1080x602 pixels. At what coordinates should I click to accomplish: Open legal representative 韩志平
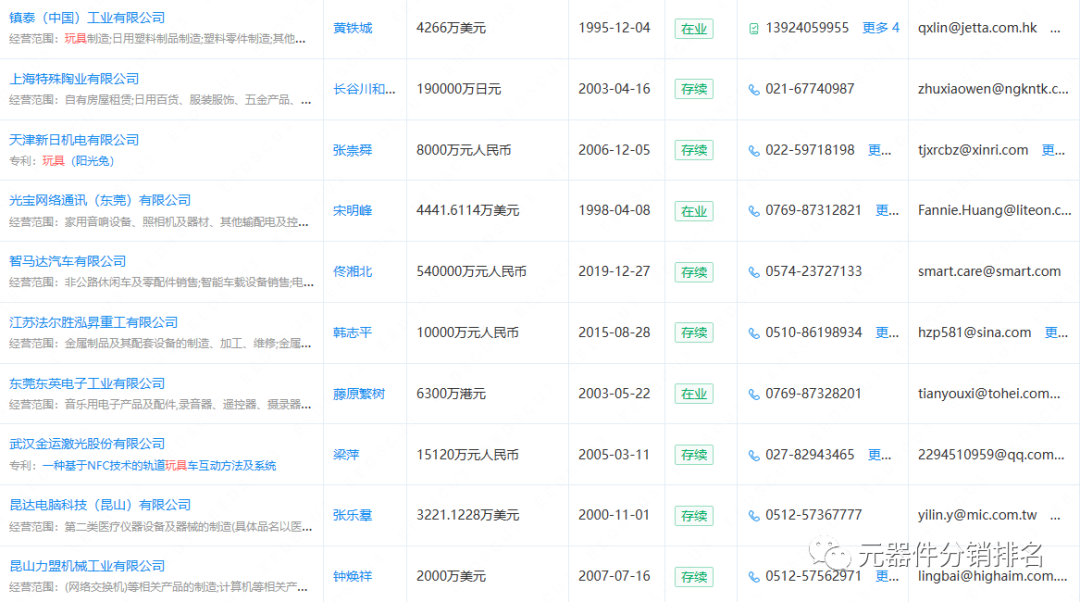tap(353, 333)
